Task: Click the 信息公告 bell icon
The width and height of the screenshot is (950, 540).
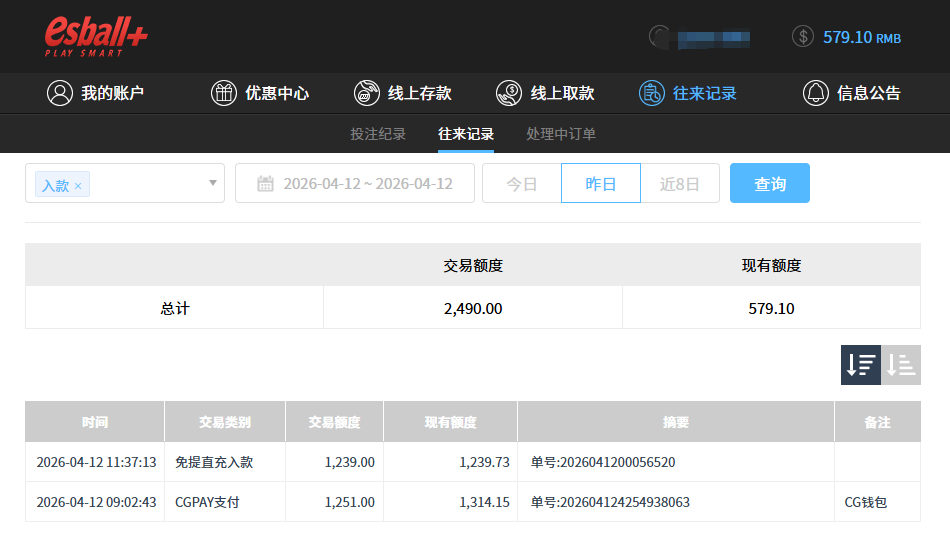Action: (816, 93)
